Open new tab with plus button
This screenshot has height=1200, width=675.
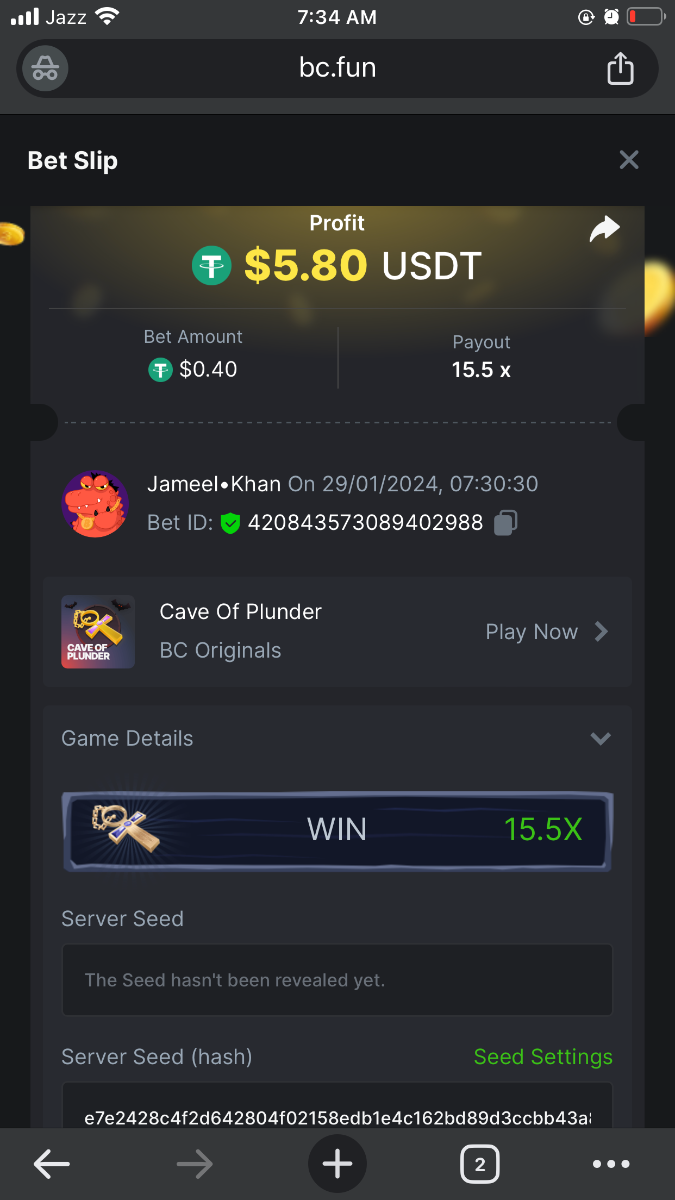[337, 1164]
